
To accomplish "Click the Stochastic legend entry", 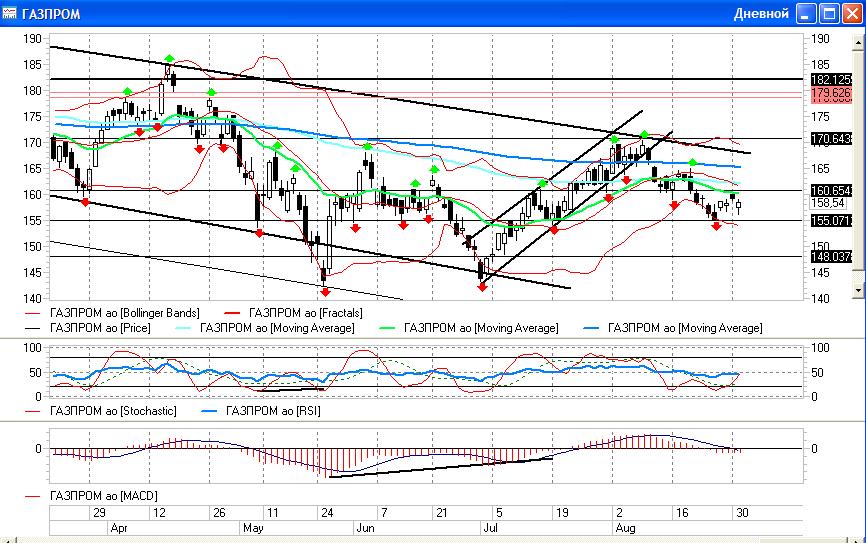I will tap(113, 411).
